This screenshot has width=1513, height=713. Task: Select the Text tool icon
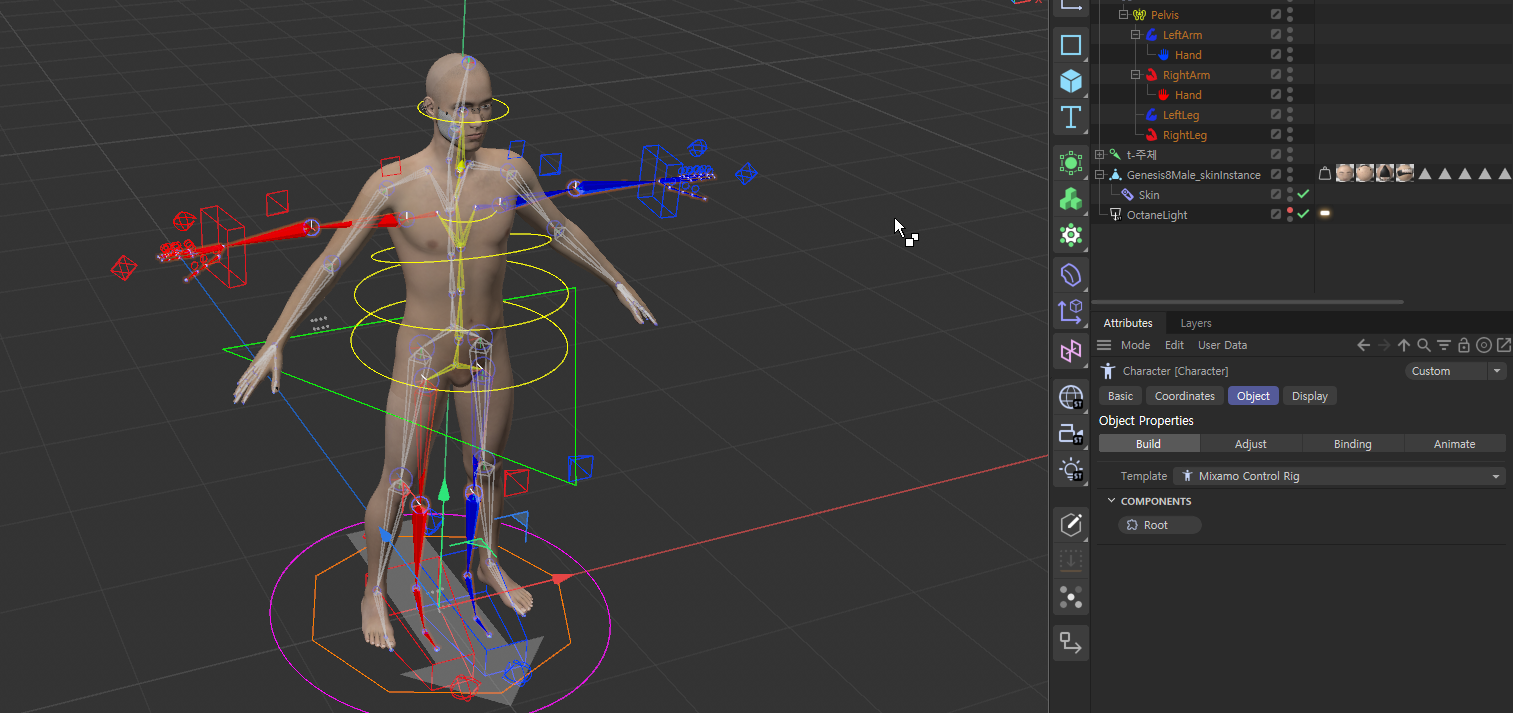[1071, 117]
